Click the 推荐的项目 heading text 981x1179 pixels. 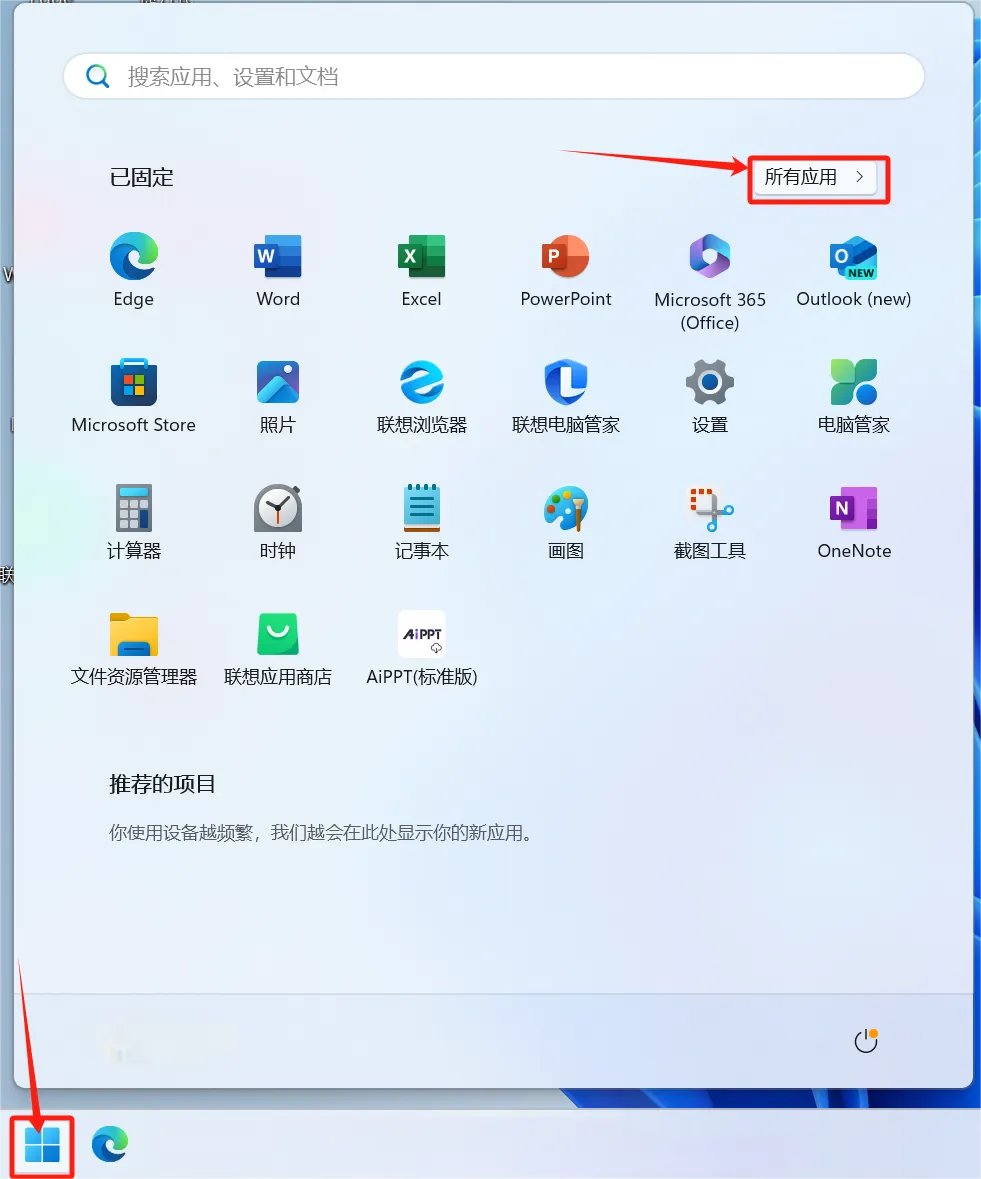[162, 784]
